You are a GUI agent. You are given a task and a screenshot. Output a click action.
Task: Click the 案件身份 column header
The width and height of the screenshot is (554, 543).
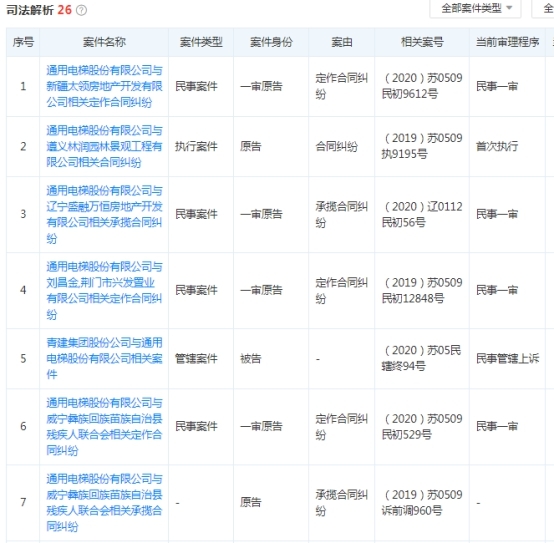[x=271, y=42]
